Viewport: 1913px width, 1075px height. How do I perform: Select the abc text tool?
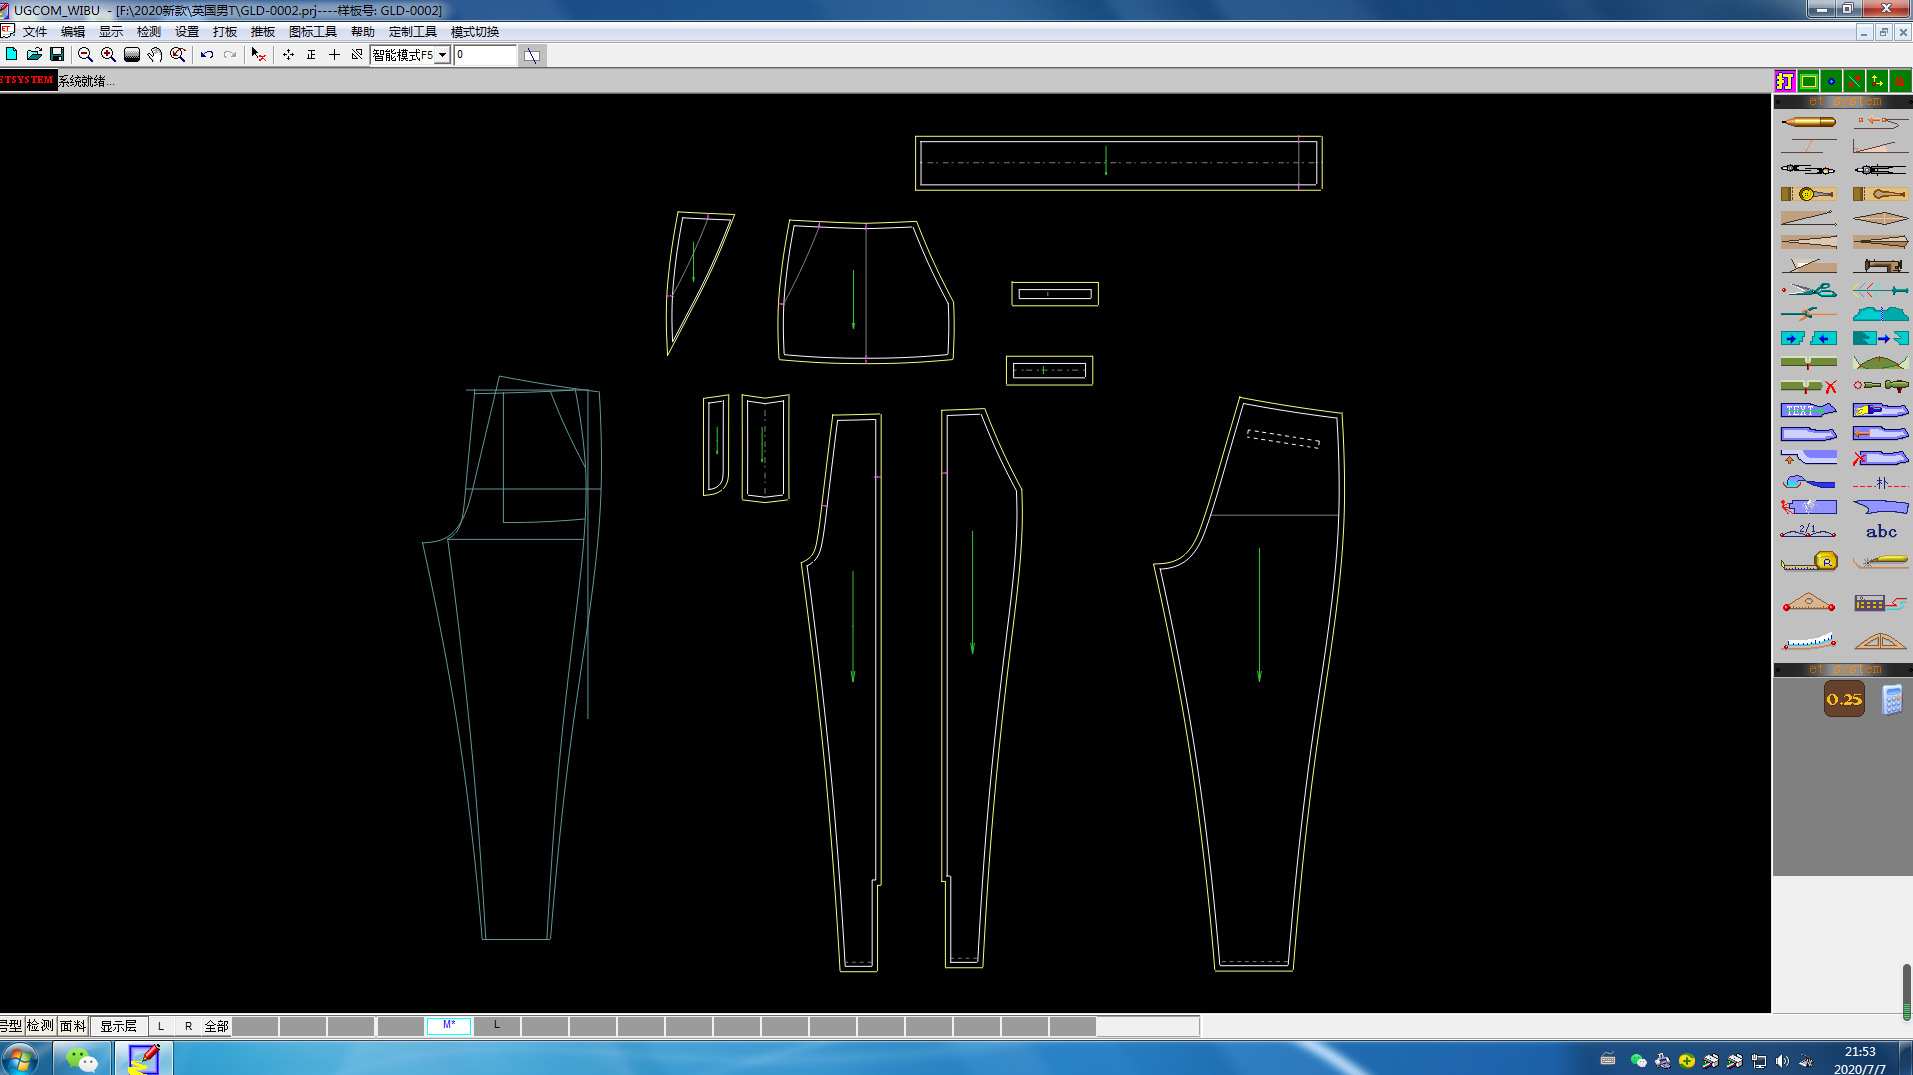point(1880,532)
